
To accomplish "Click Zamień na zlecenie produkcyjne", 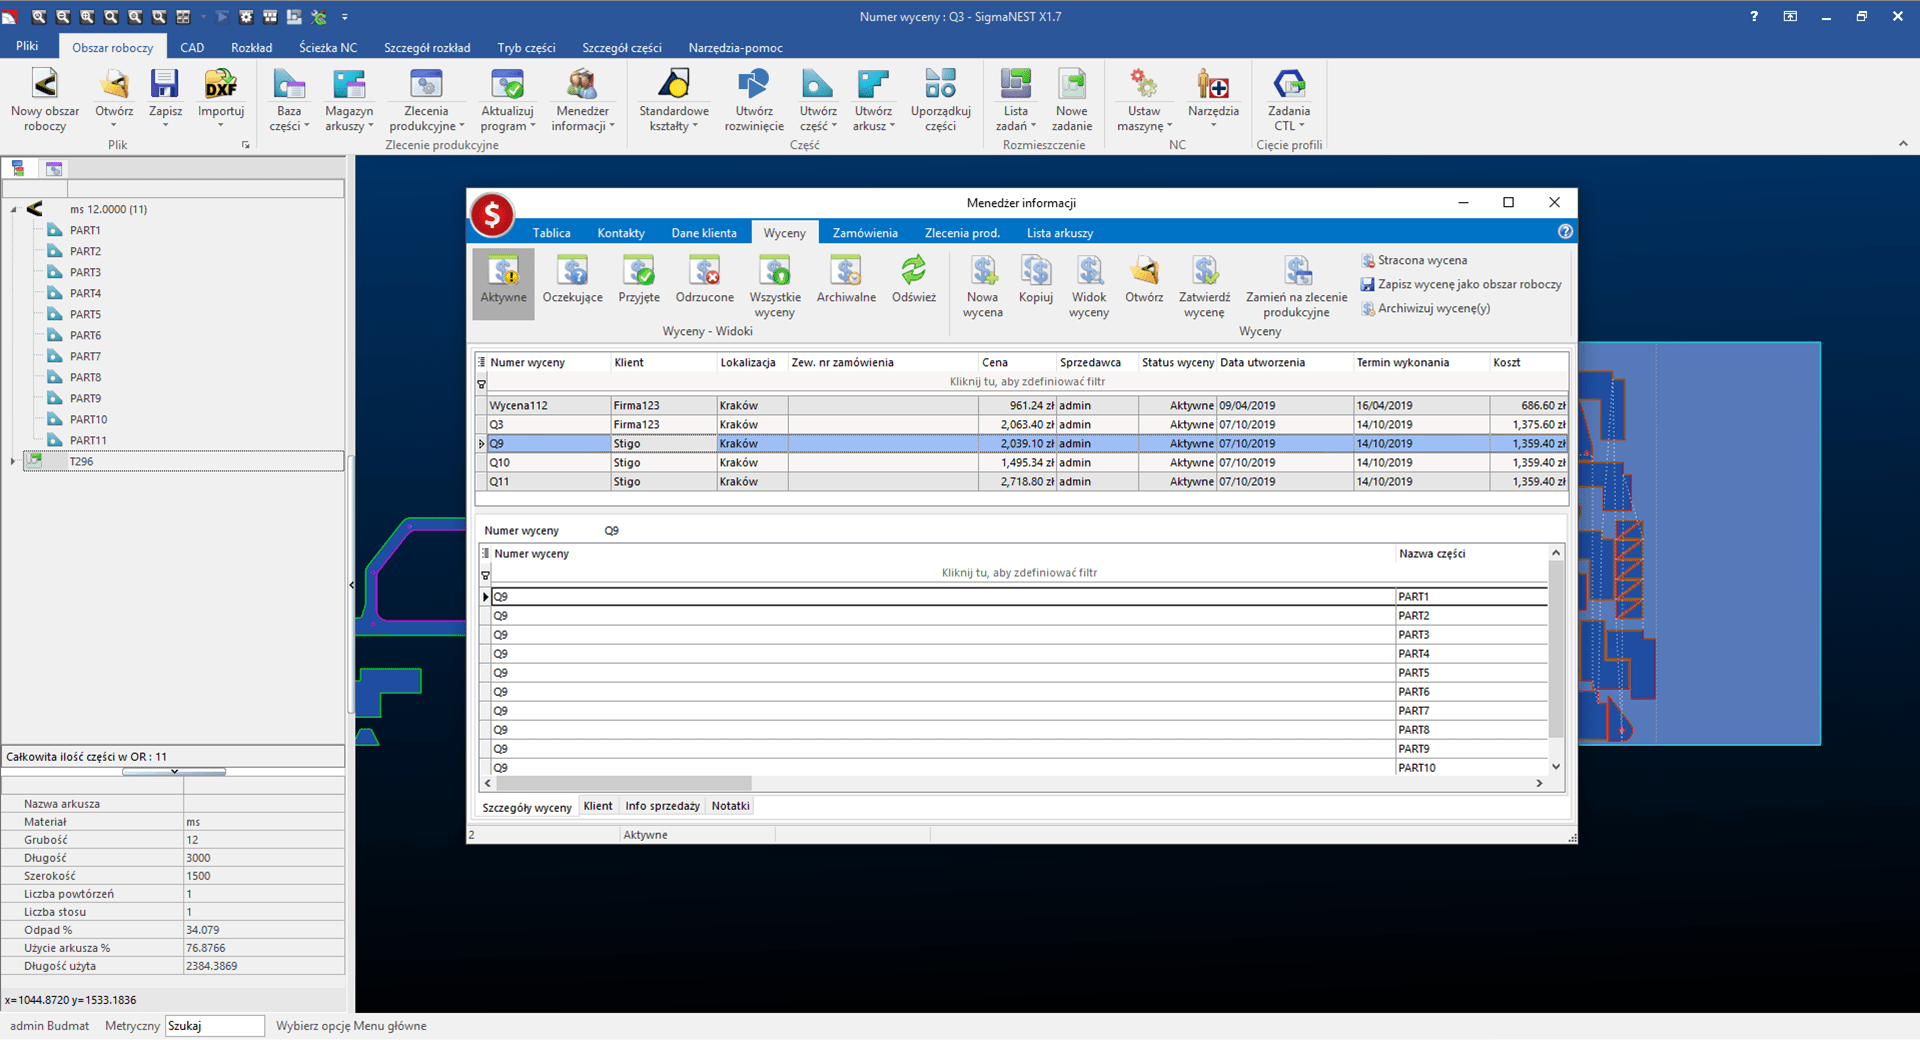I will pyautogui.click(x=1296, y=285).
